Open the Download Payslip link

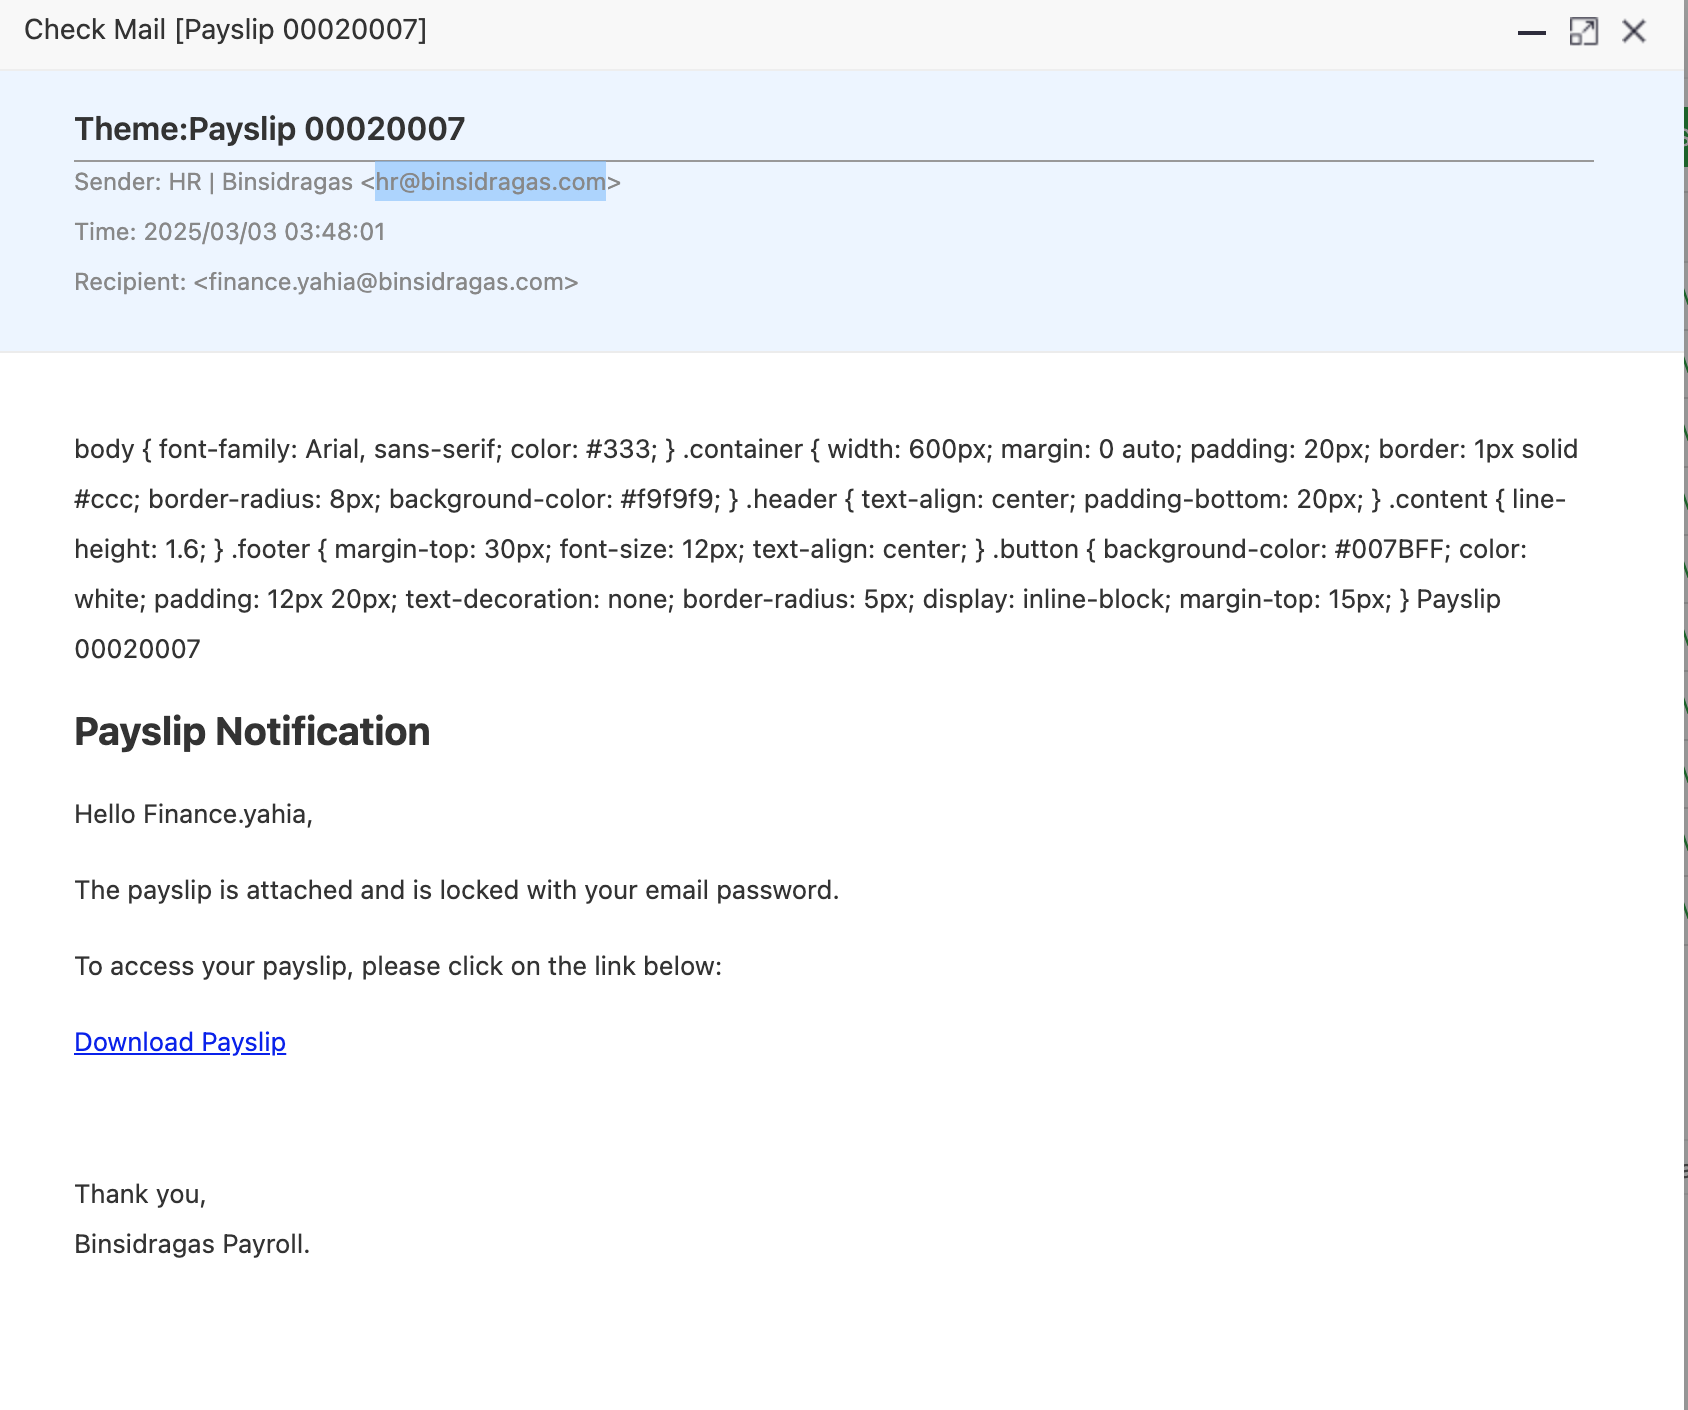click(x=180, y=1042)
